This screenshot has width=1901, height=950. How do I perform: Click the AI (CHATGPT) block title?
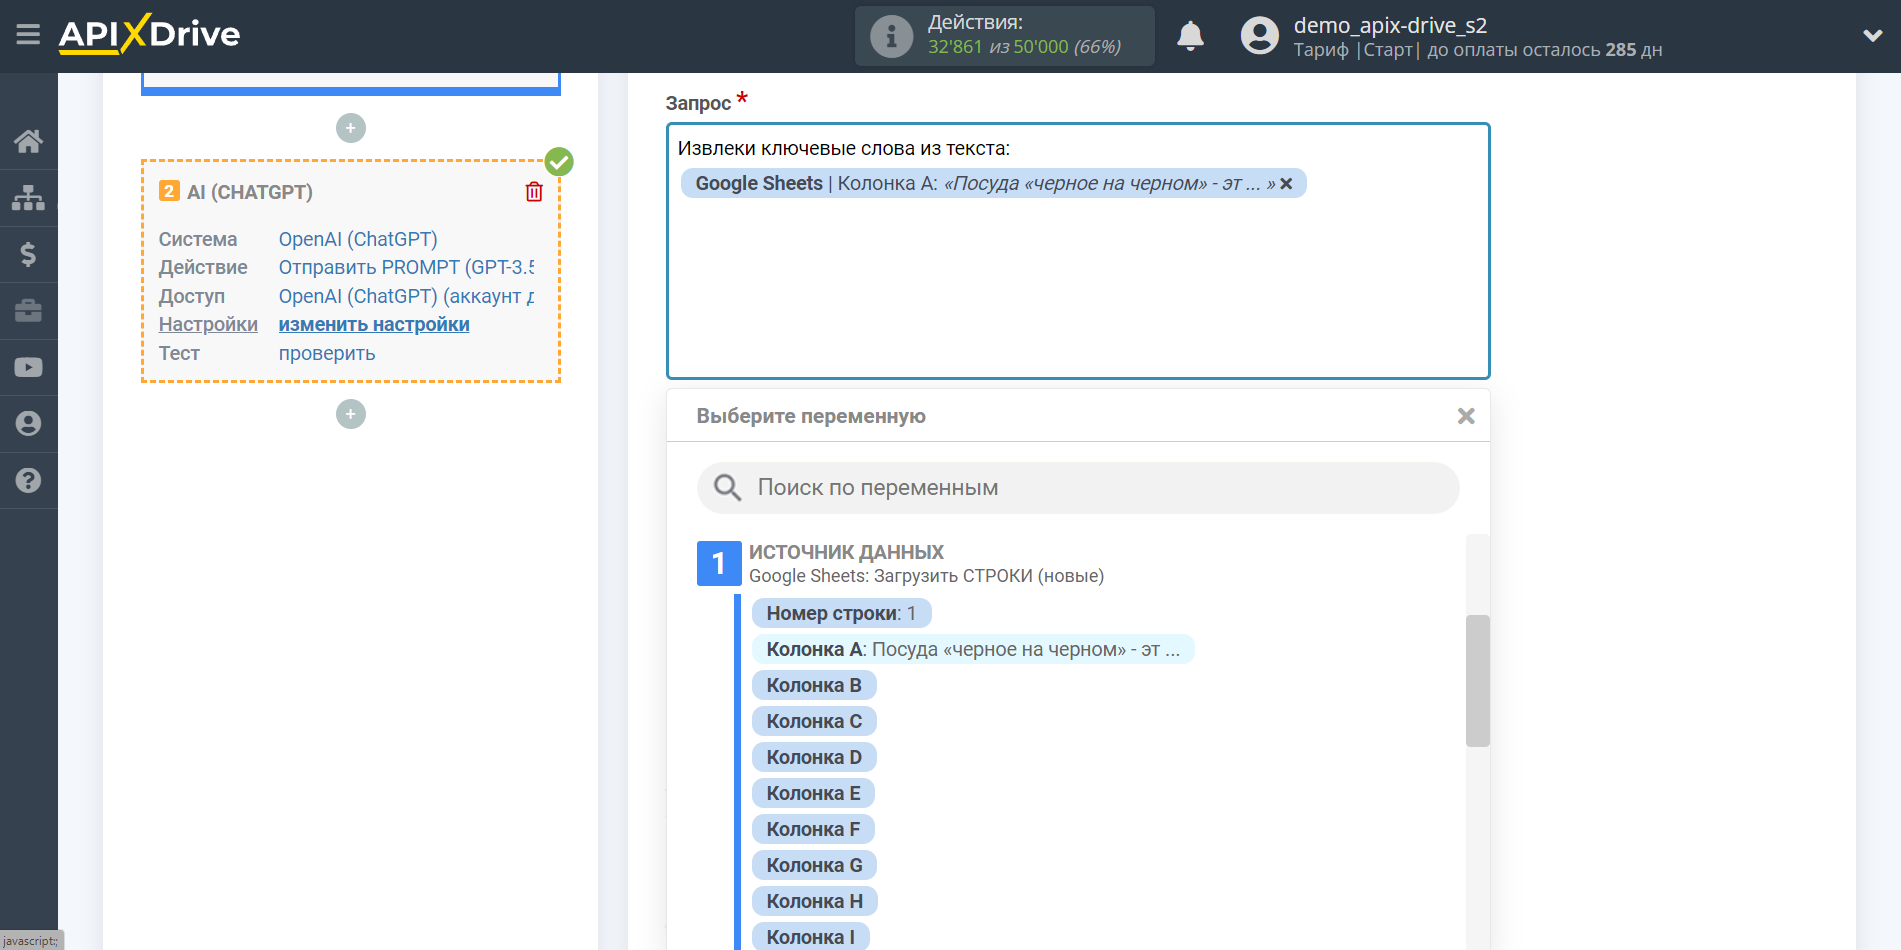(250, 192)
